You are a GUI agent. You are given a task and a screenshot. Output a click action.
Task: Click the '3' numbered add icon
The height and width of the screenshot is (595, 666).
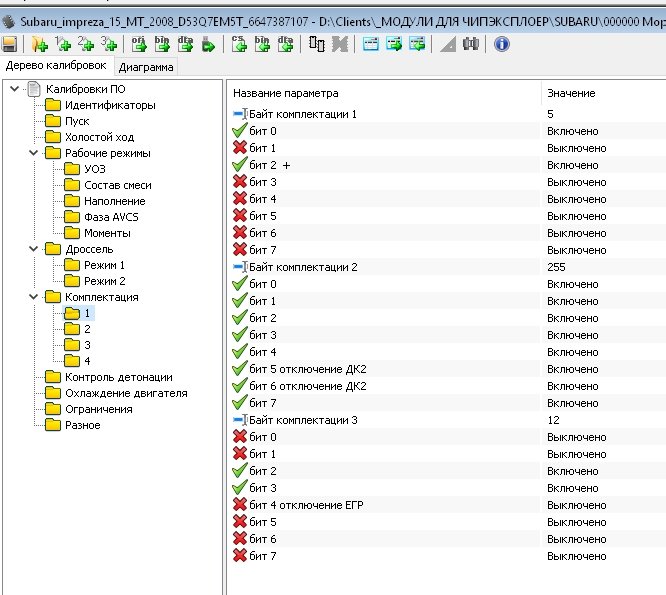tap(108, 44)
